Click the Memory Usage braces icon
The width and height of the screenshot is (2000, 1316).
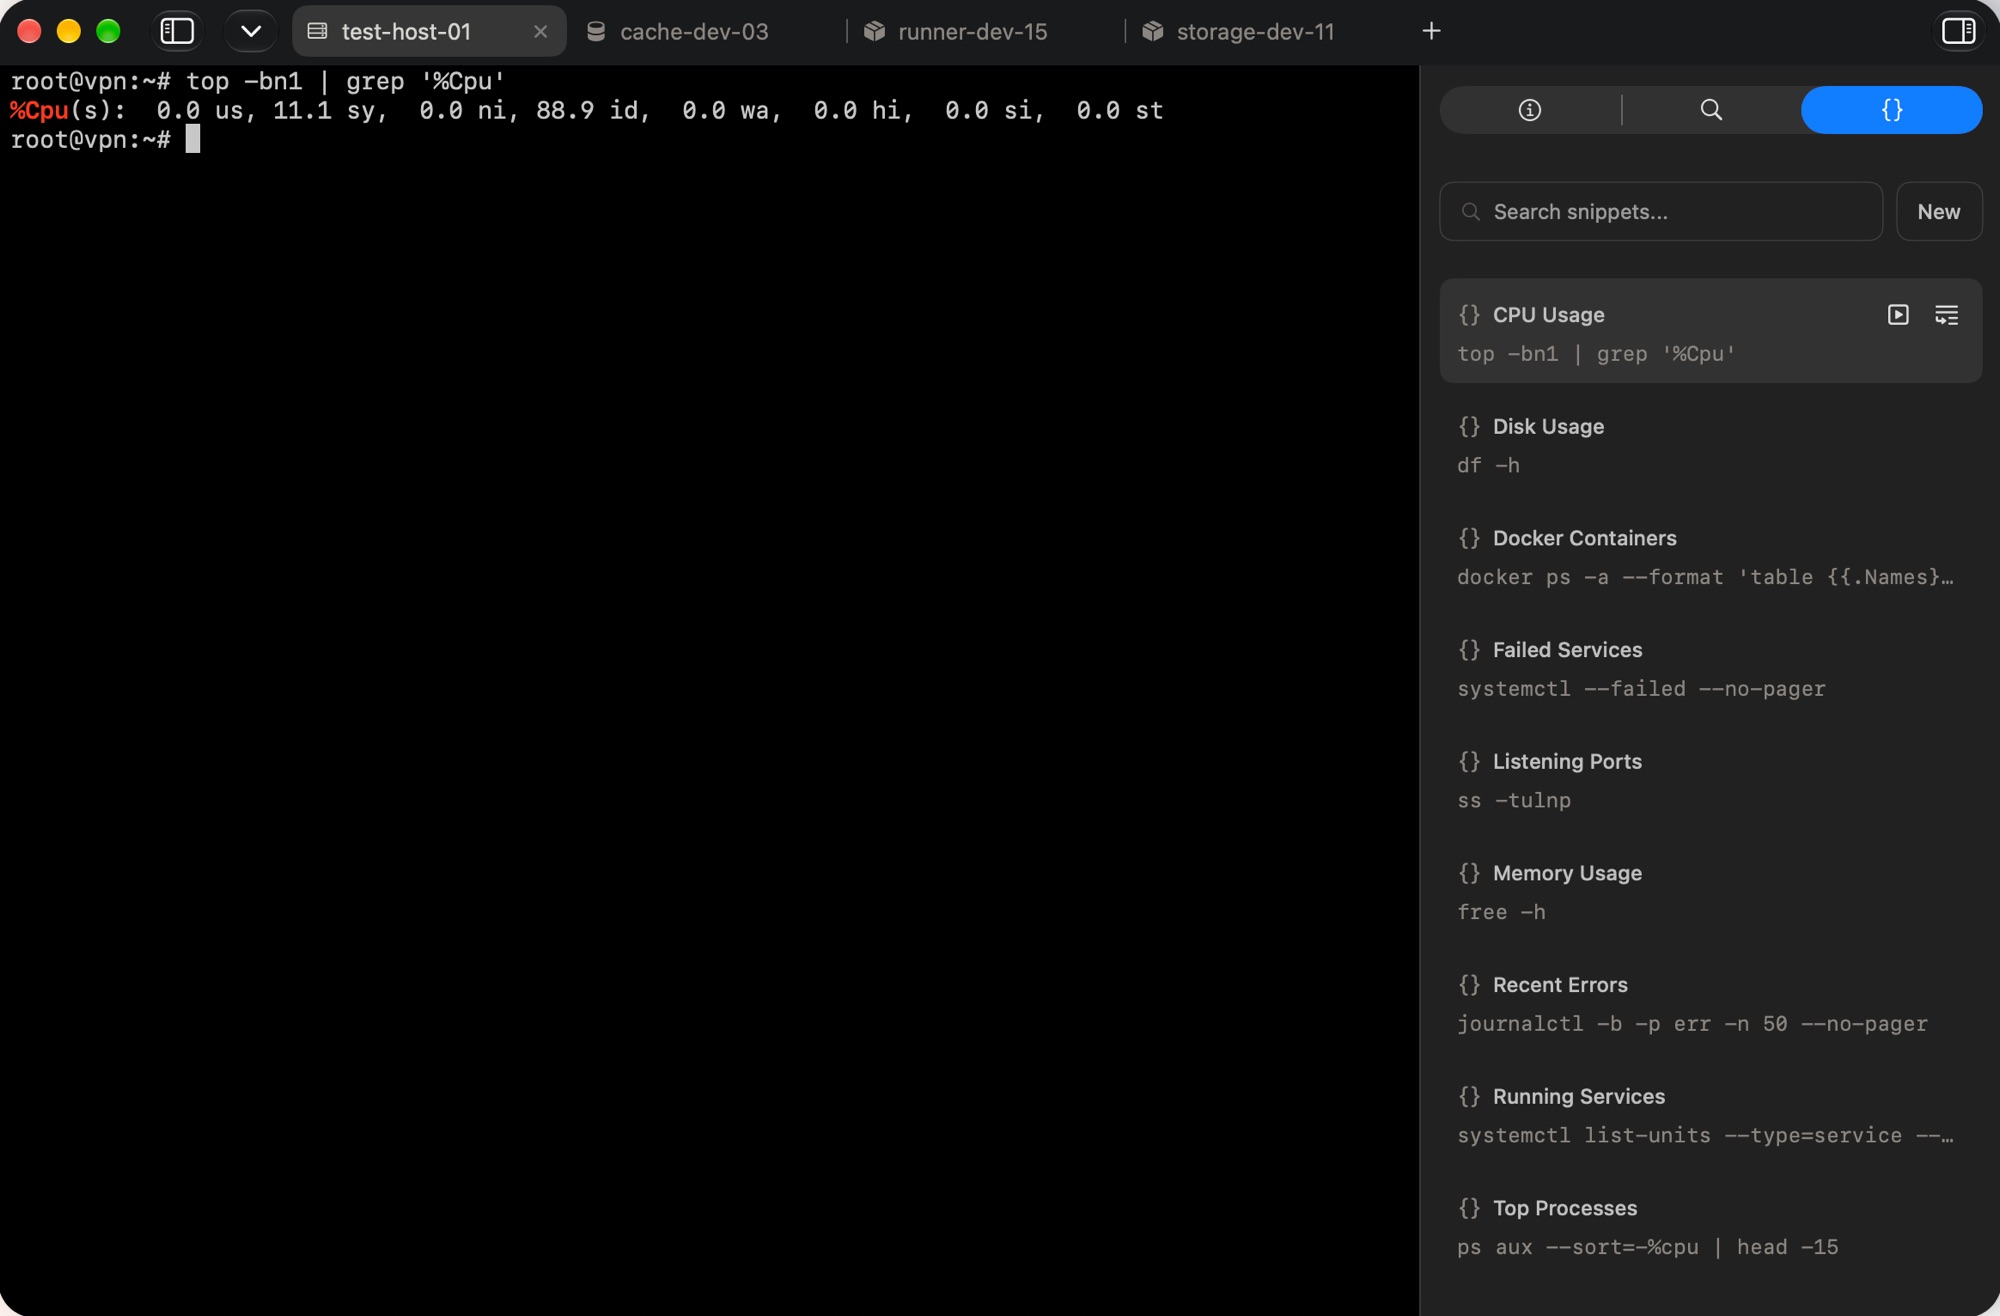[1469, 873]
